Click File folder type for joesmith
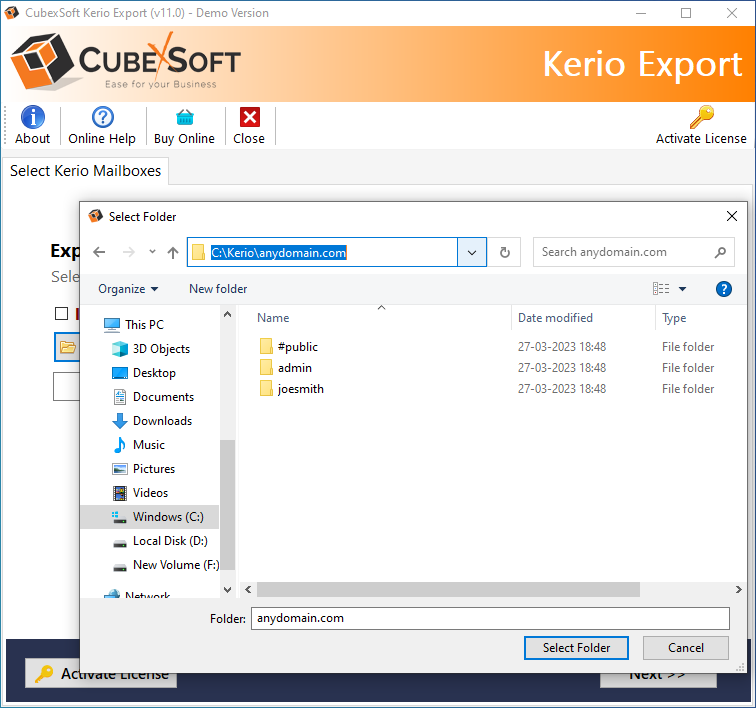 (688, 389)
